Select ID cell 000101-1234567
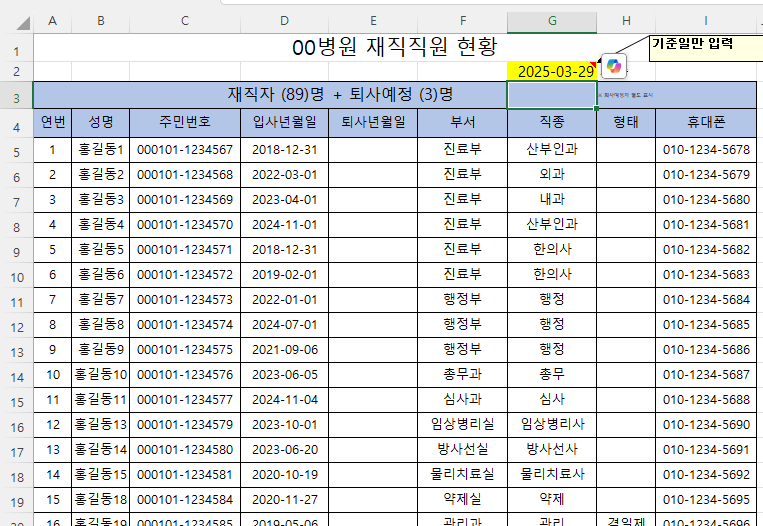 pyautogui.click(x=185, y=149)
